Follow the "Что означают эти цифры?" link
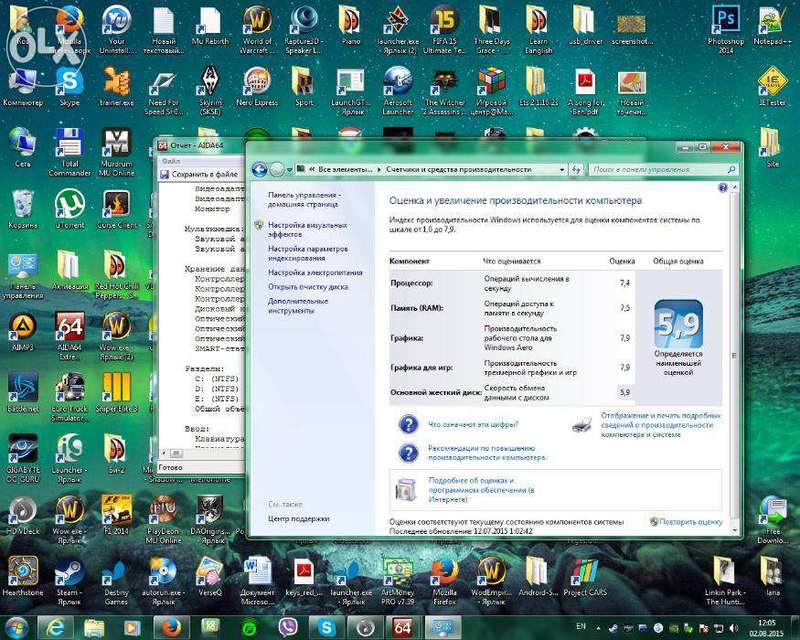 (x=473, y=424)
